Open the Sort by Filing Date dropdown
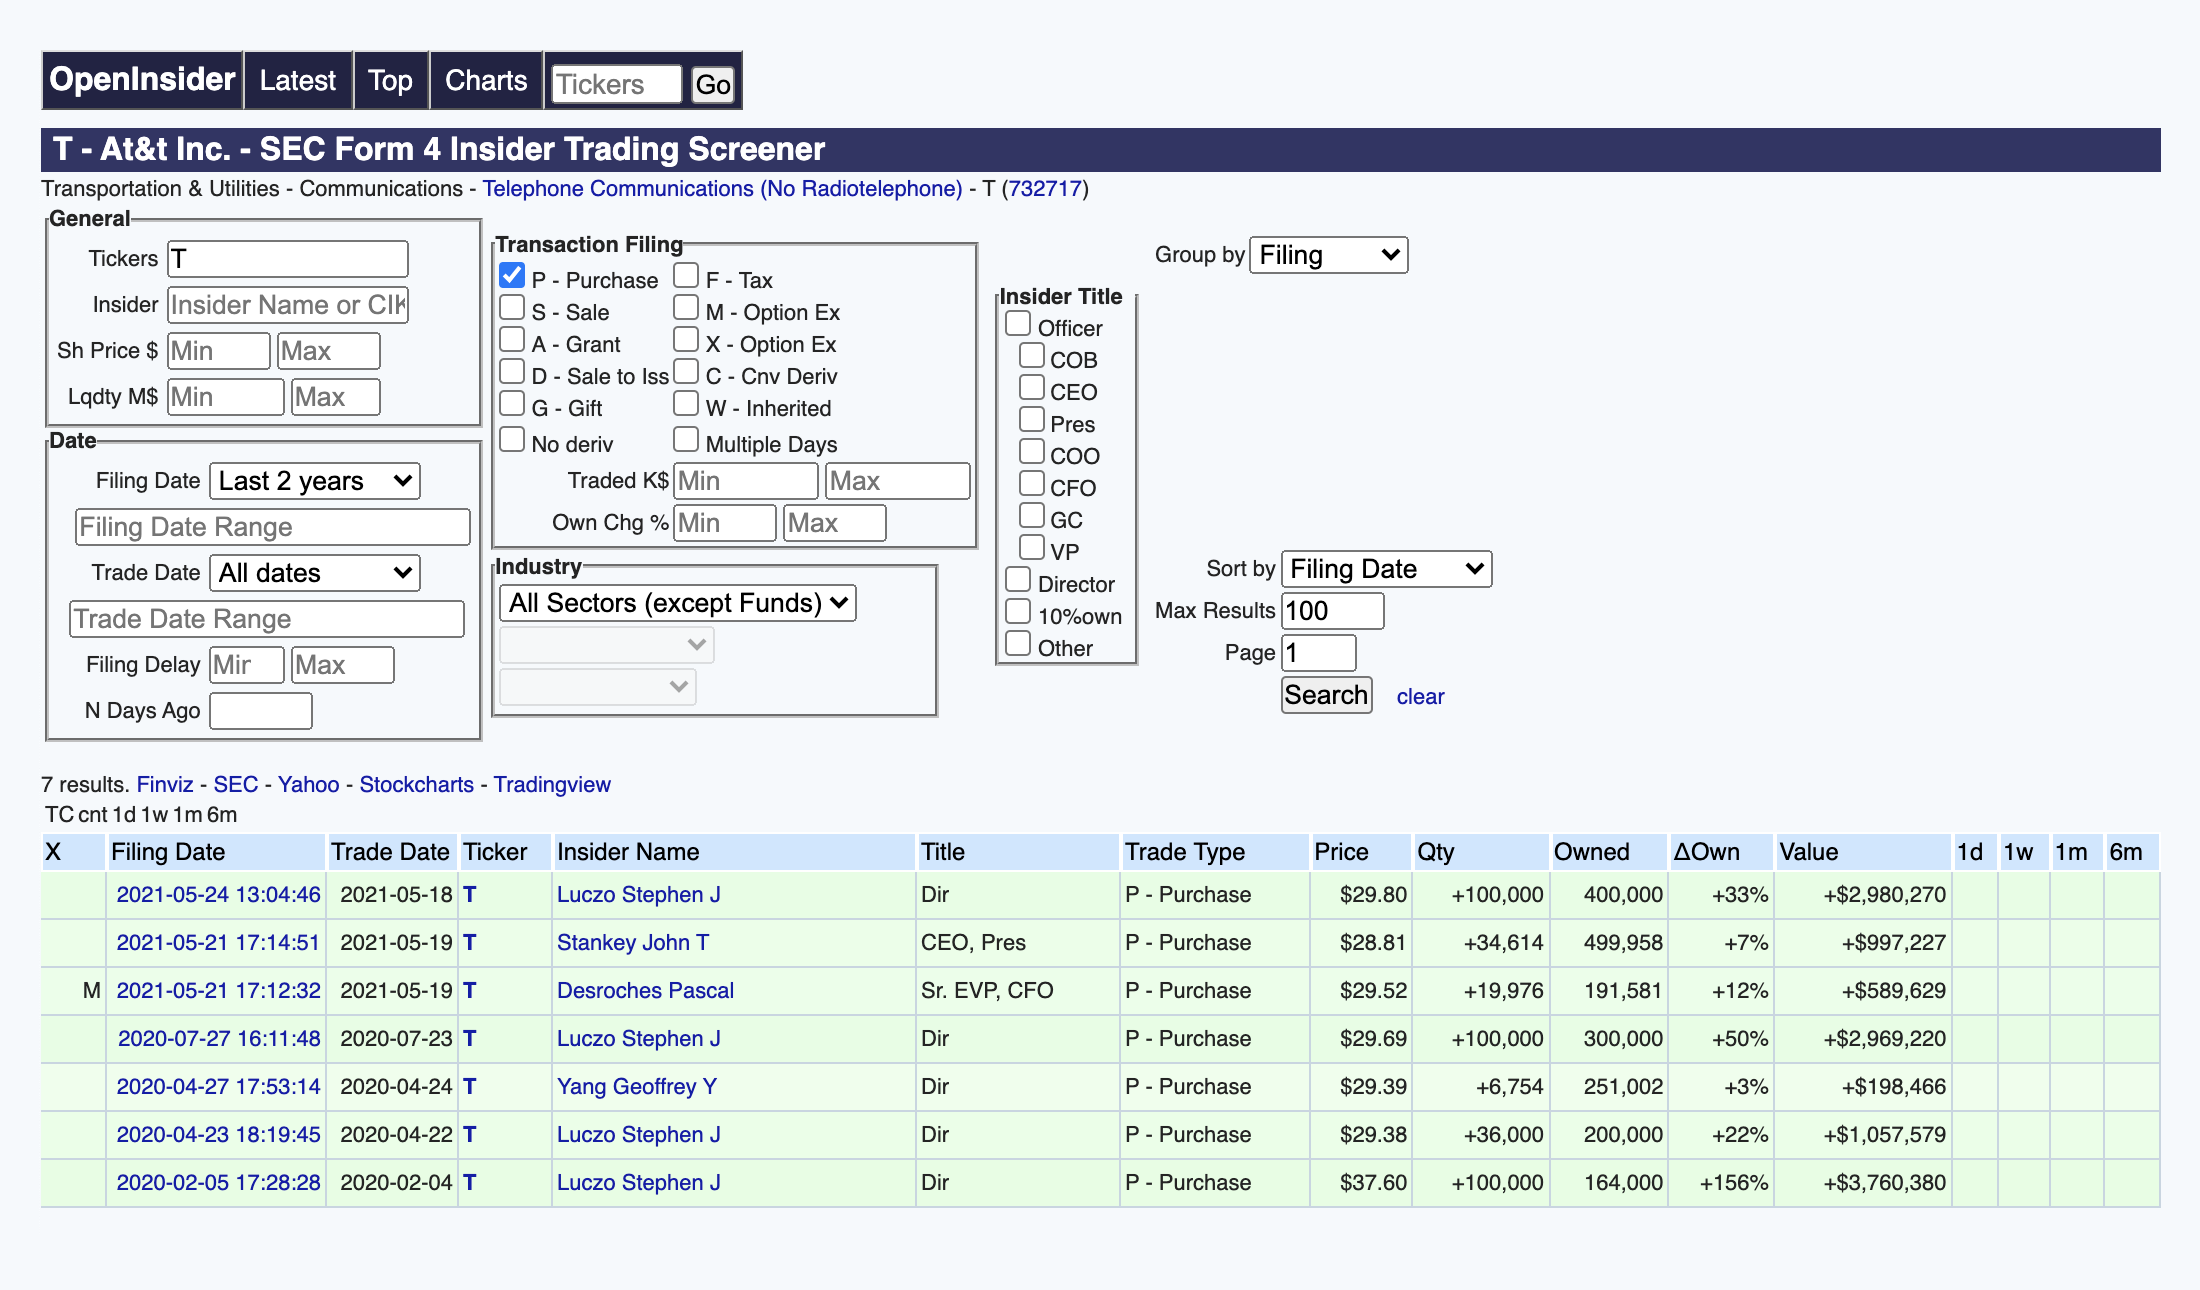Viewport: 2200px width, 1290px height. 1386,569
